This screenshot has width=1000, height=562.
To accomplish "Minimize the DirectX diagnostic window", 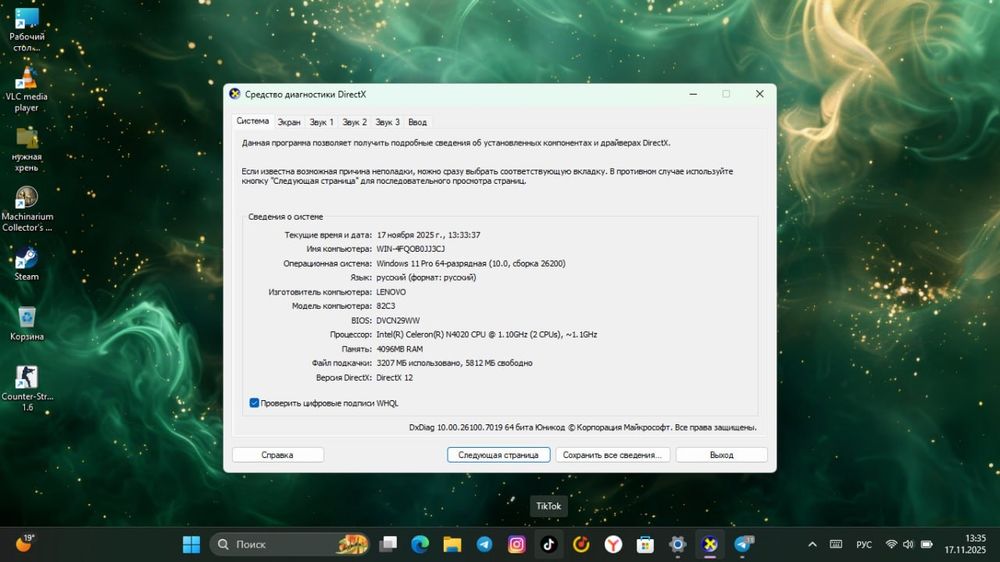I will pos(693,94).
